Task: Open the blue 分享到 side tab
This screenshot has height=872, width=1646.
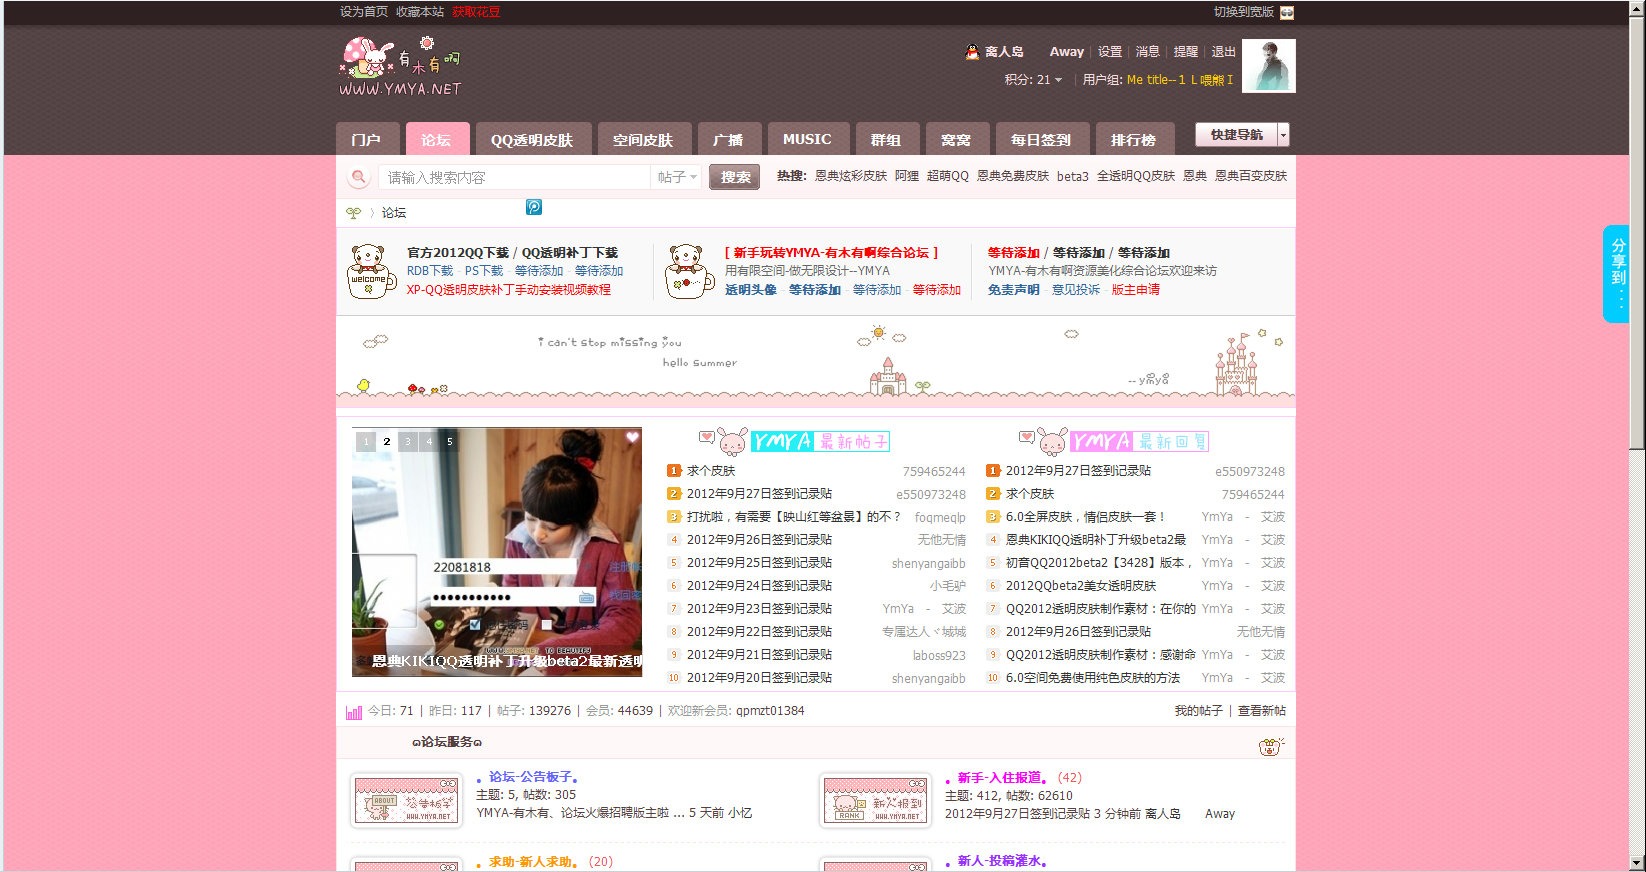Action: point(1616,273)
